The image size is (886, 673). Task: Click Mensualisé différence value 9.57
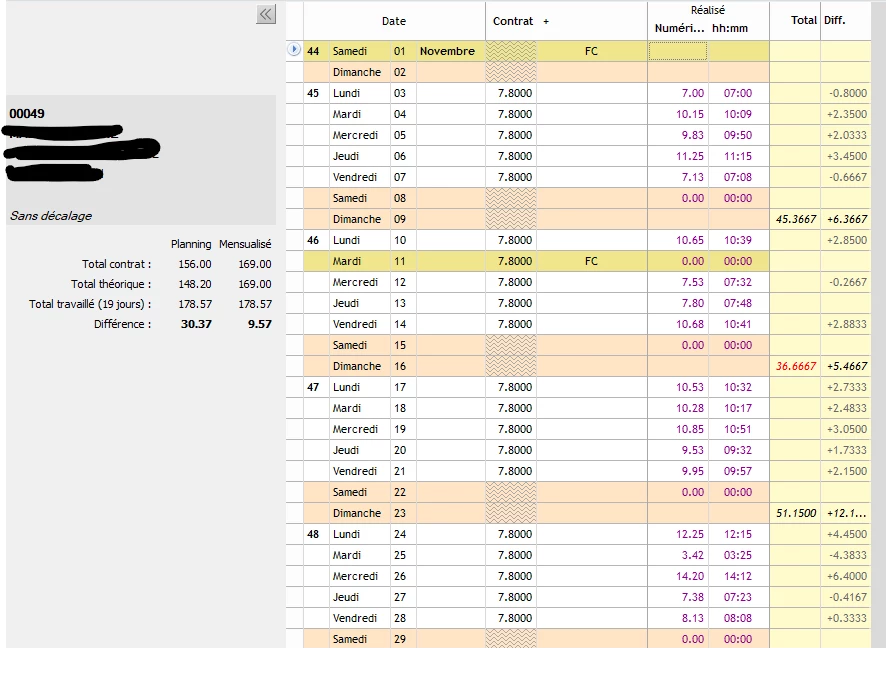[x=259, y=324]
